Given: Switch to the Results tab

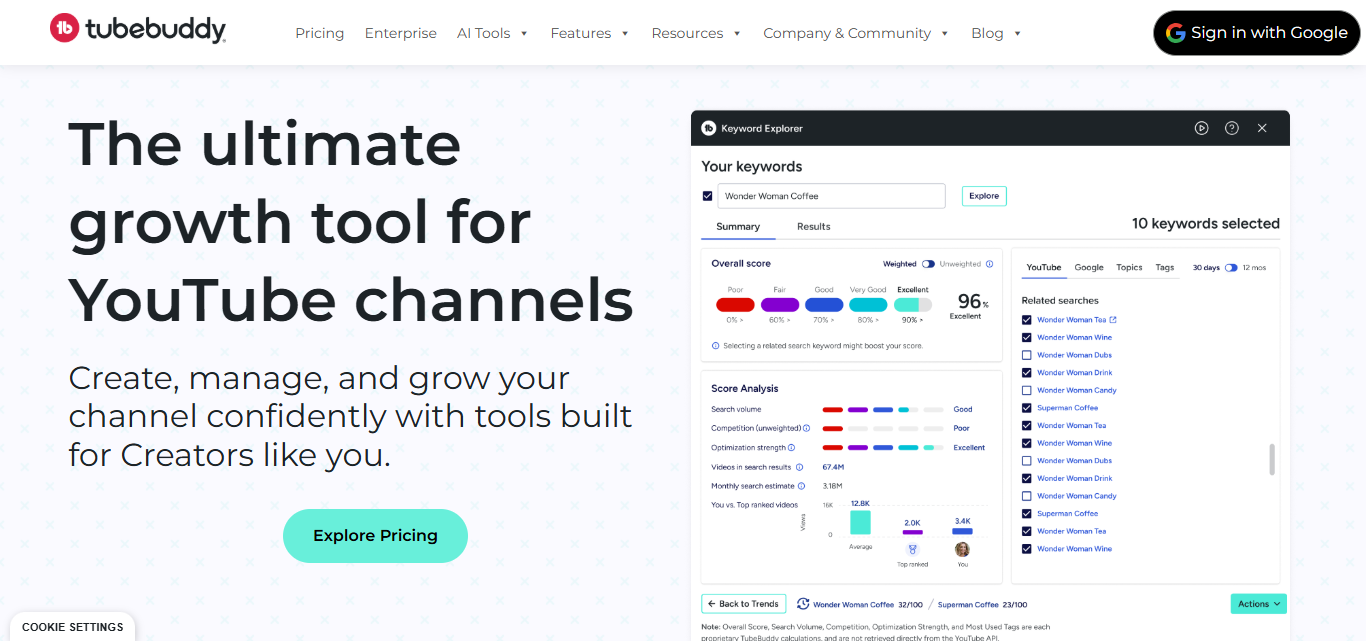Looking at the screenshot, I should click(814, 227).
